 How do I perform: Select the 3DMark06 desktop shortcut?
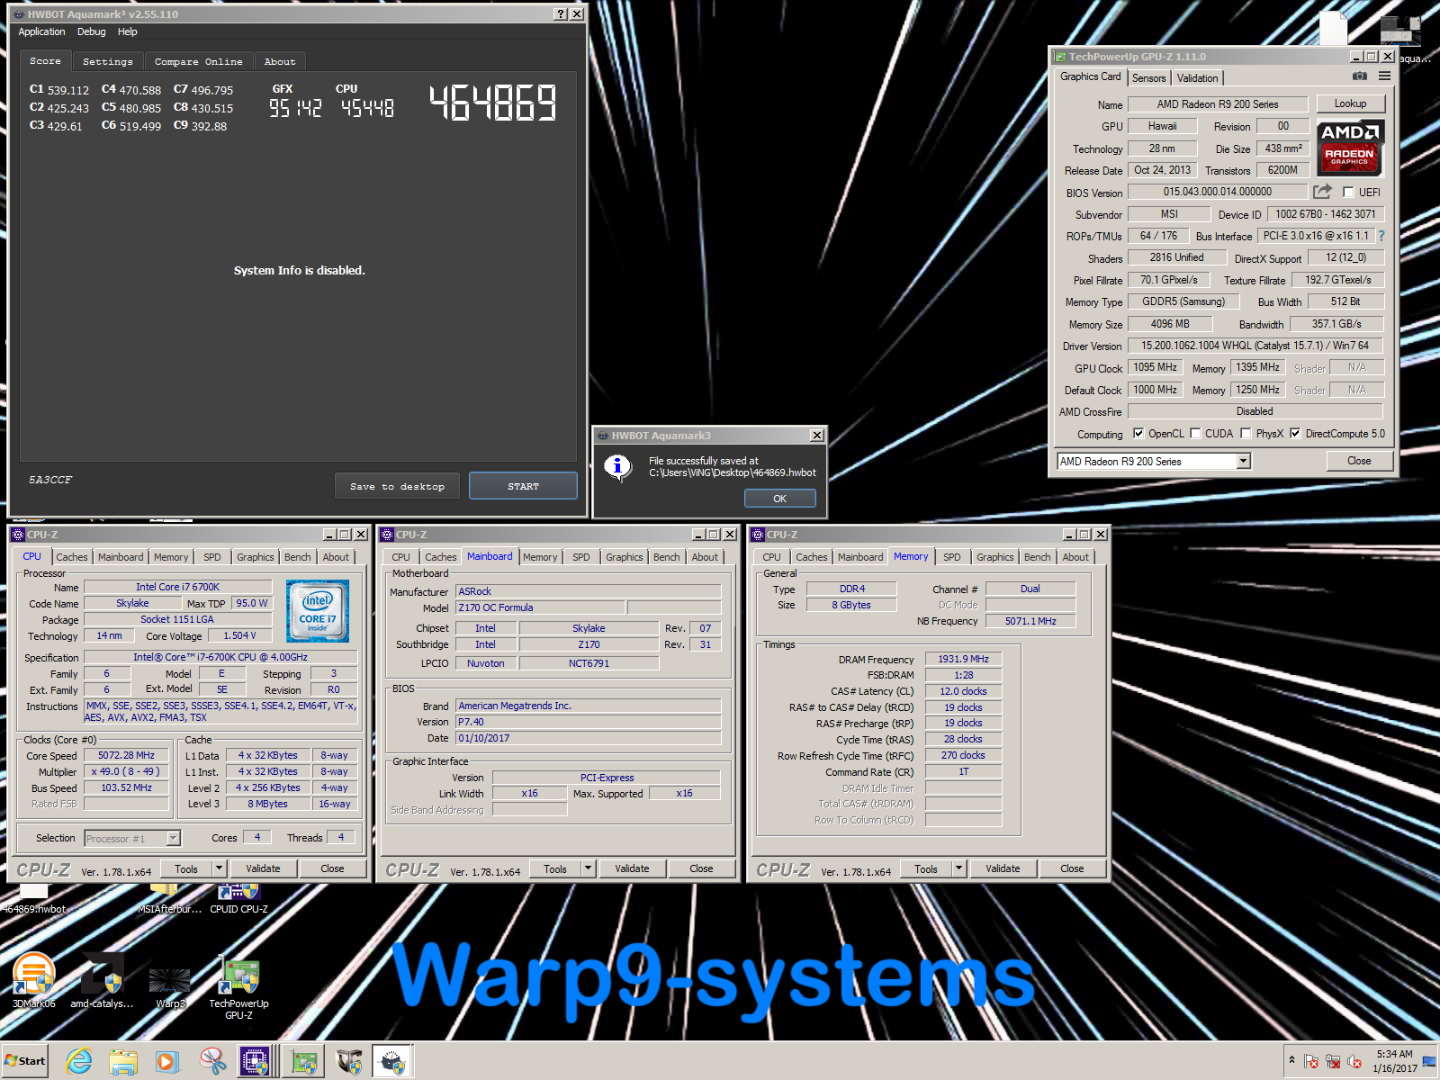pos(33,980)
